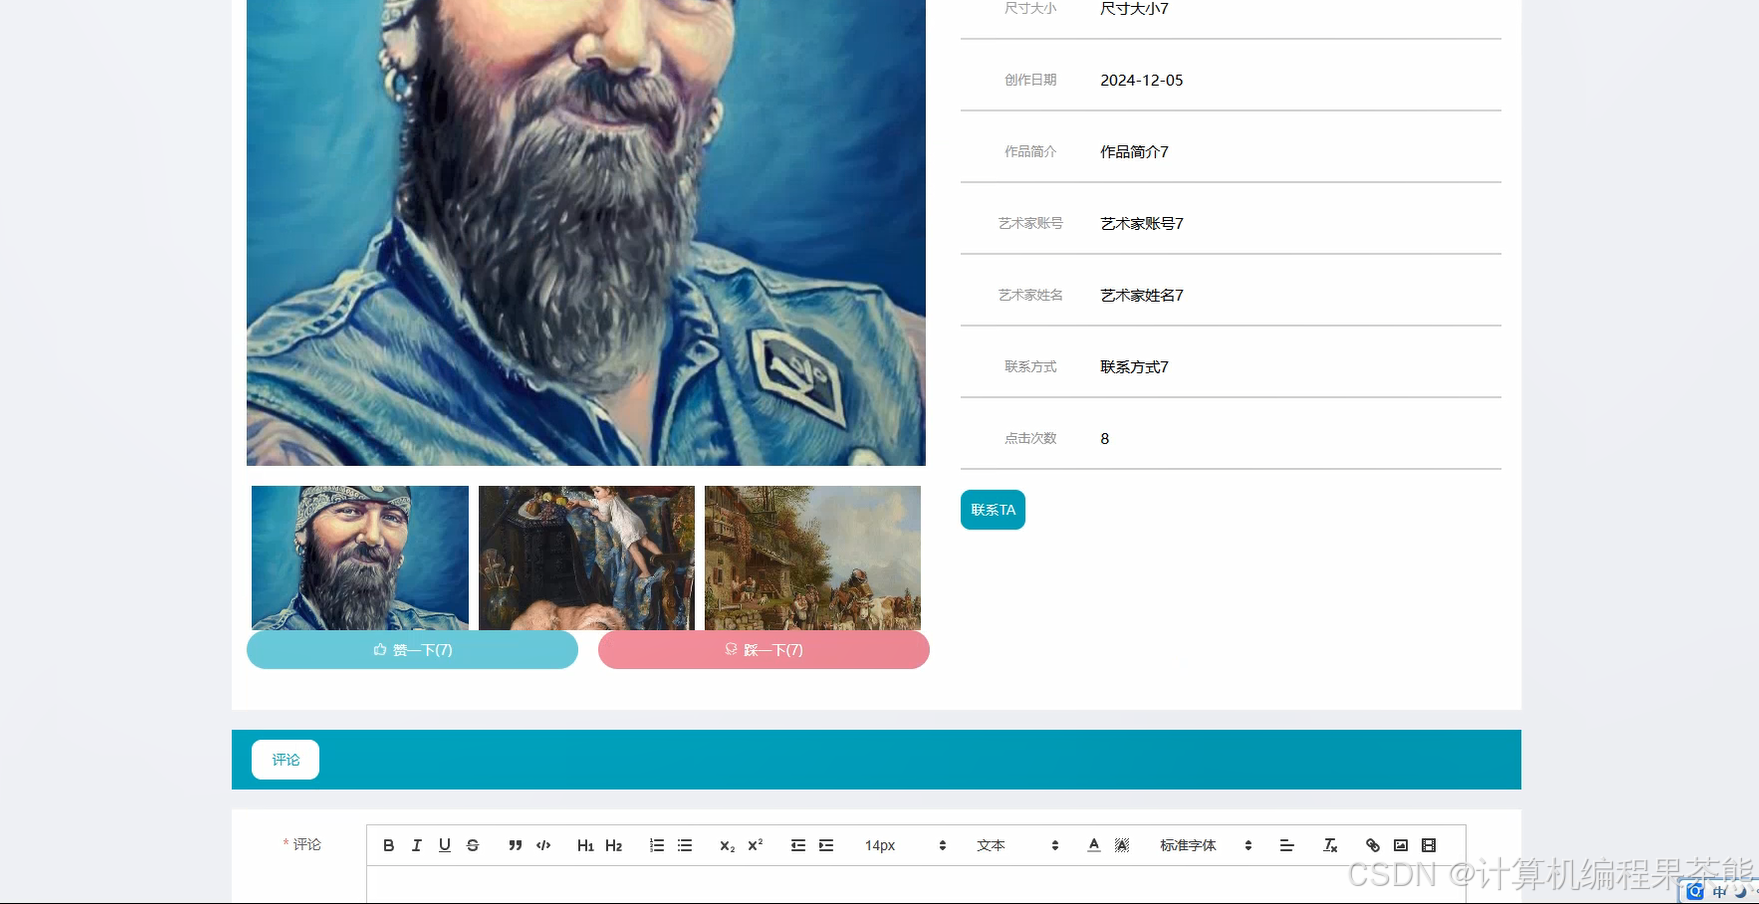Open the 文本 heading style dropdown
The height and width of the screenshot is (904, 1759).
(1017, 845)
